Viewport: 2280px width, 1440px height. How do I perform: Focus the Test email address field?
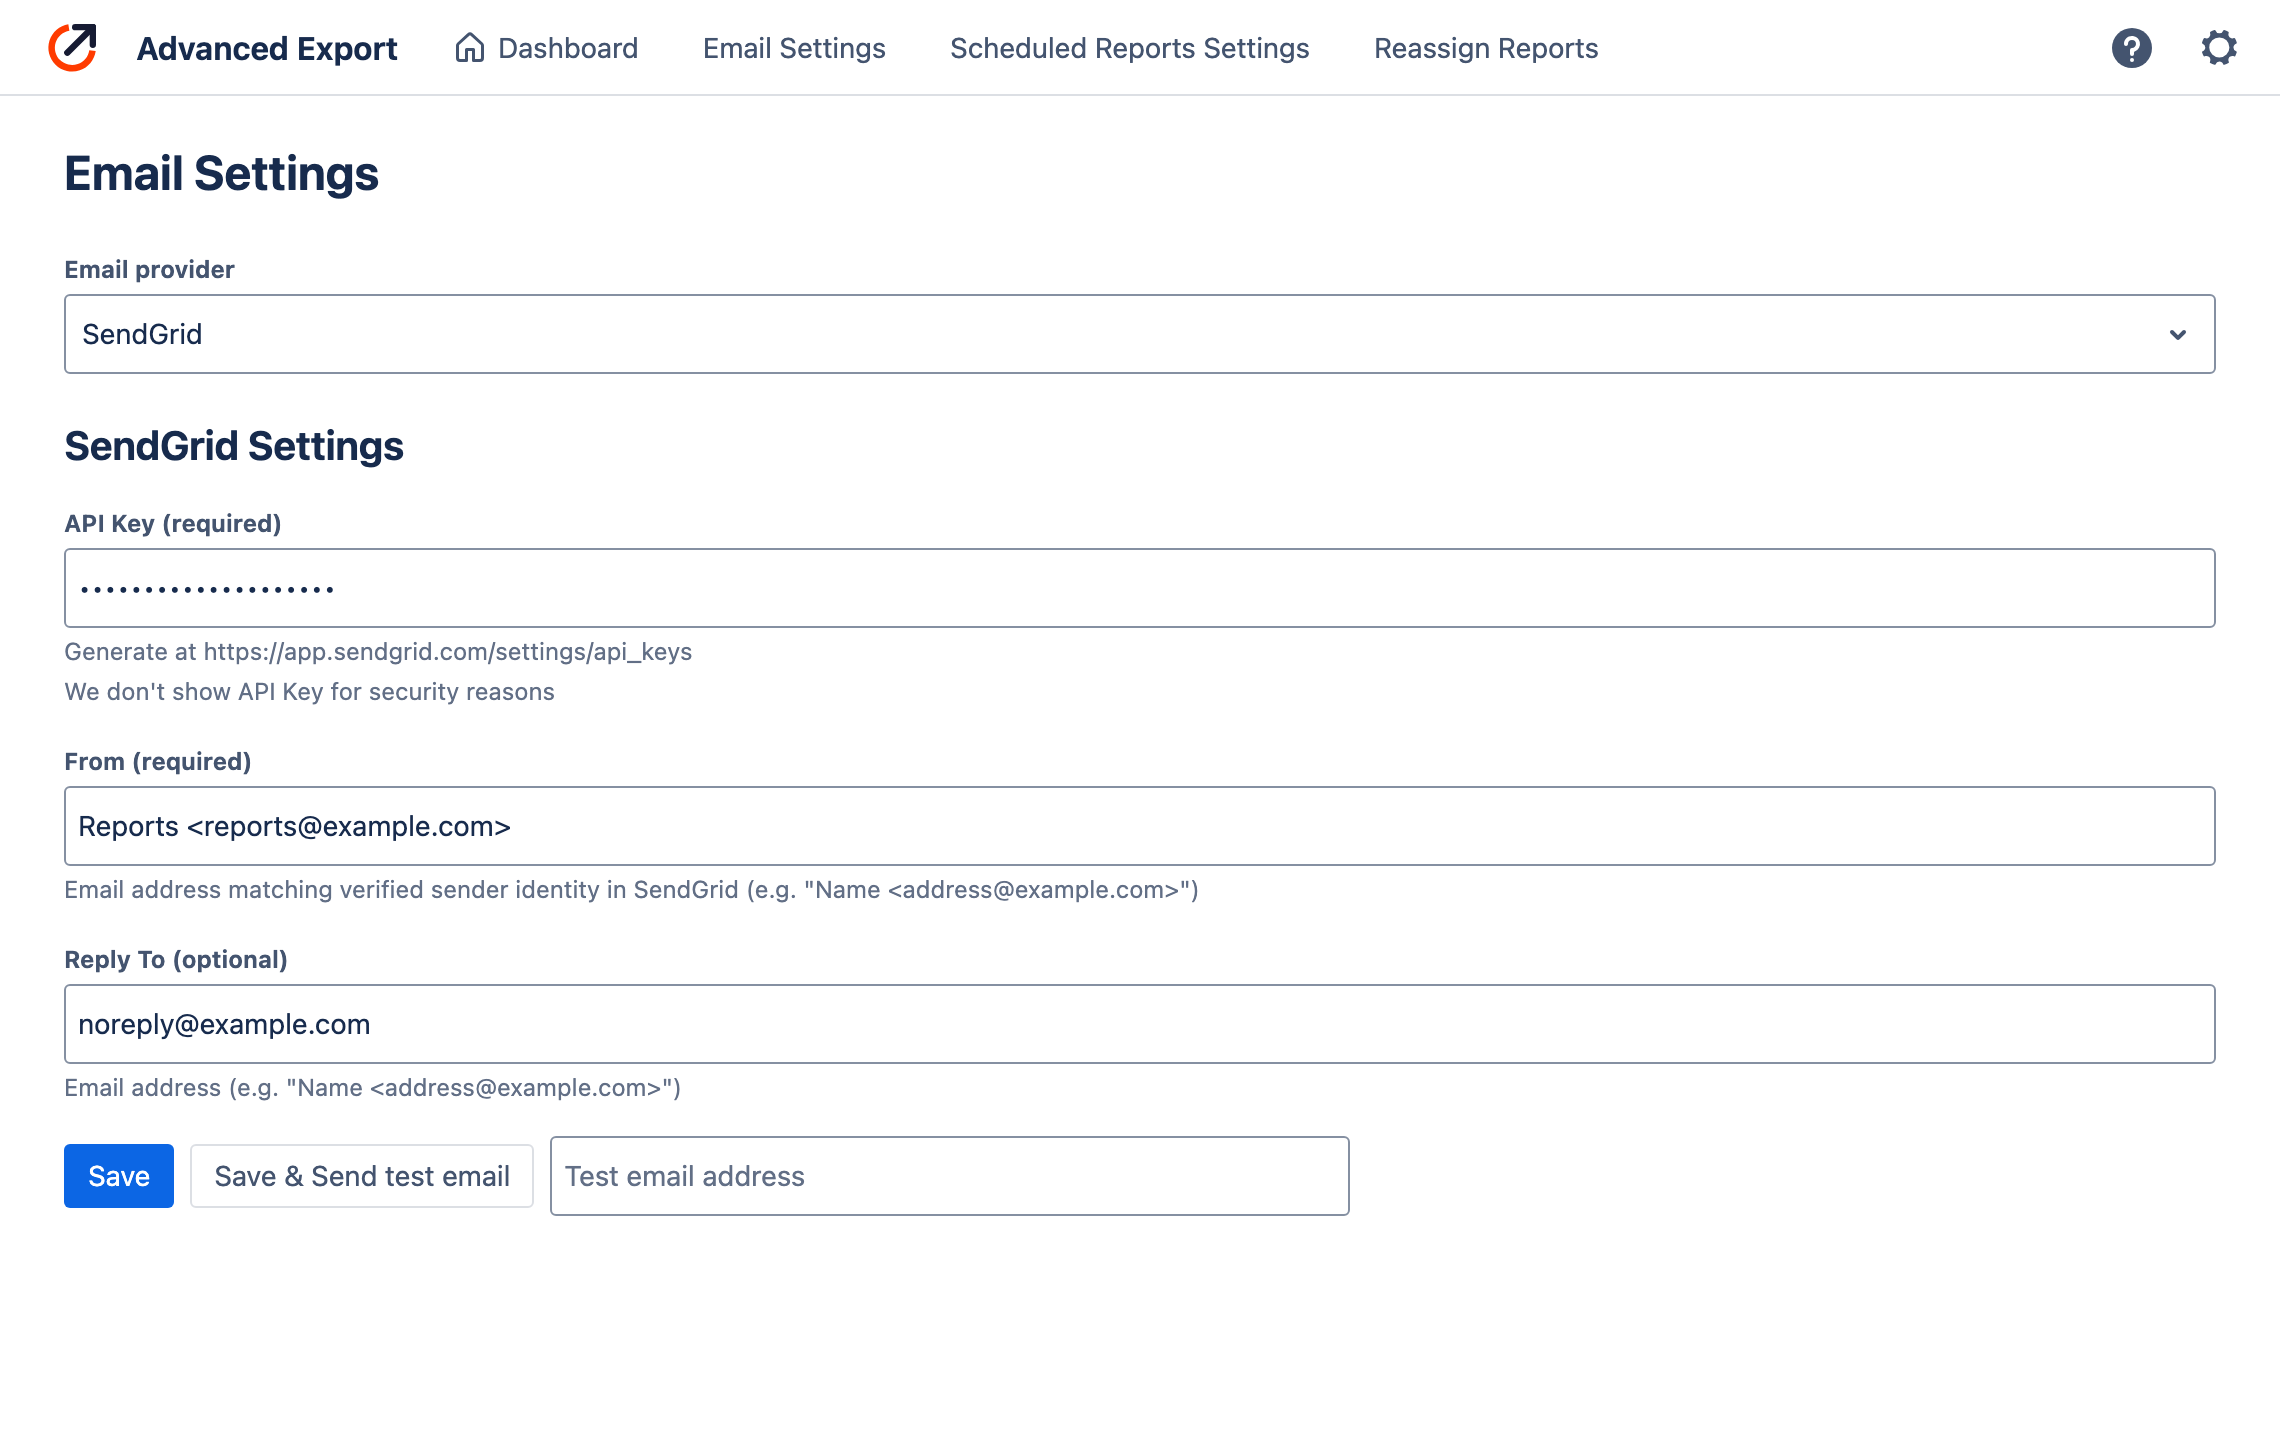tap(950, 1176)
